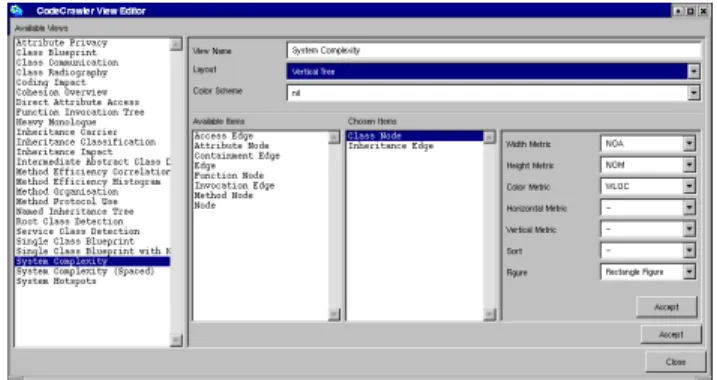The height and width of the screenshot is (380, 717).
Task: Select Edge item in Available Items
Action: pos(205,166)
